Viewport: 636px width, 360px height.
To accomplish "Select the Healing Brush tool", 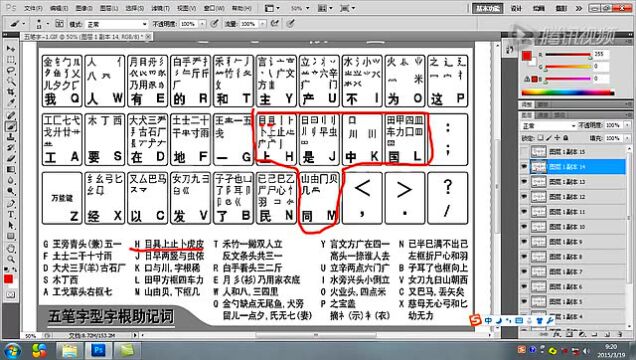I will pos(11,116).
